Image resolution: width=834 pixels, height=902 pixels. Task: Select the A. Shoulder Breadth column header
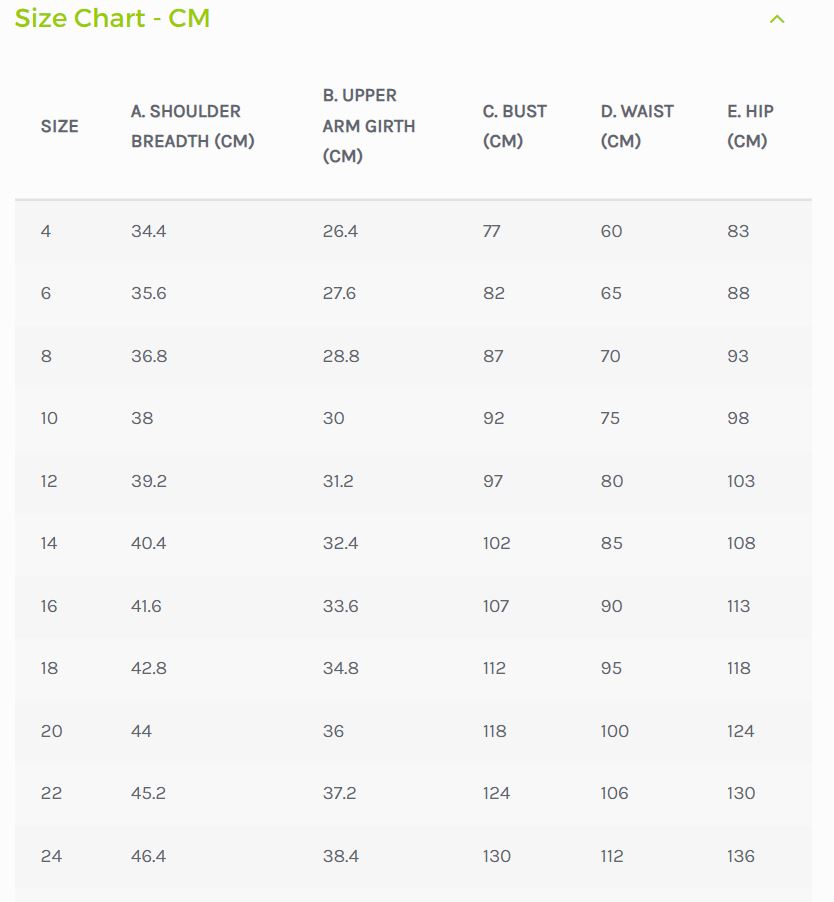[193, 126]
